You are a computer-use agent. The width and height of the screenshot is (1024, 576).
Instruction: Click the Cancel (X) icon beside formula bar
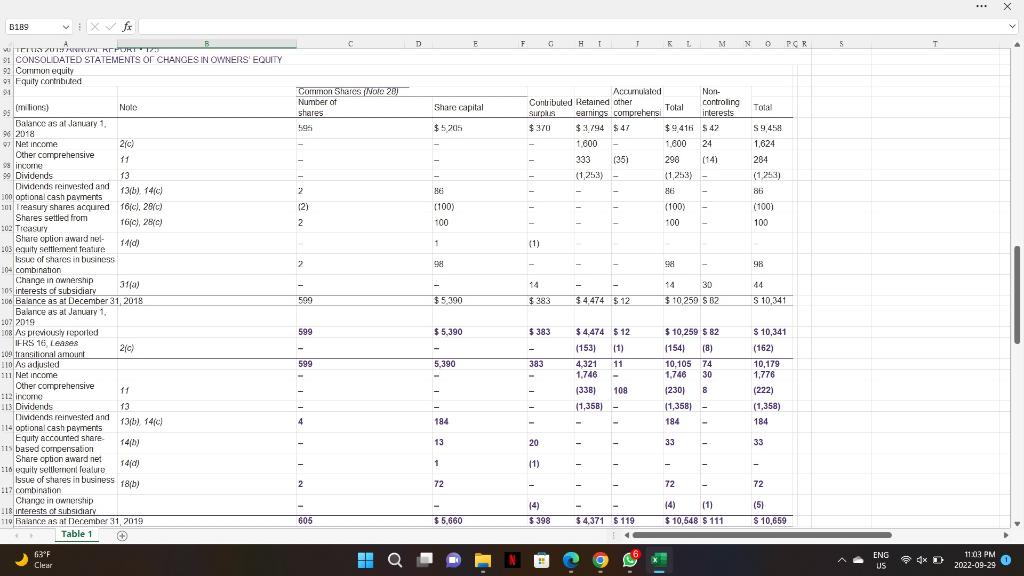click(94, 26)
